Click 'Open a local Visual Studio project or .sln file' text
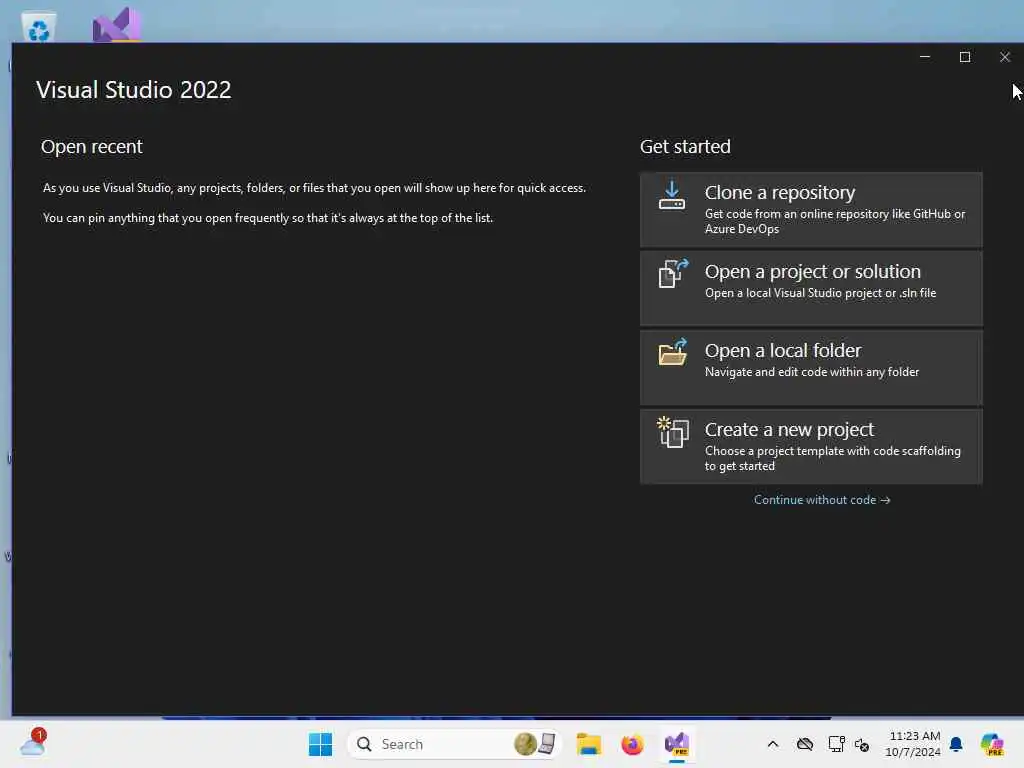Screen dimensions: 1024x768 (820, 293)
